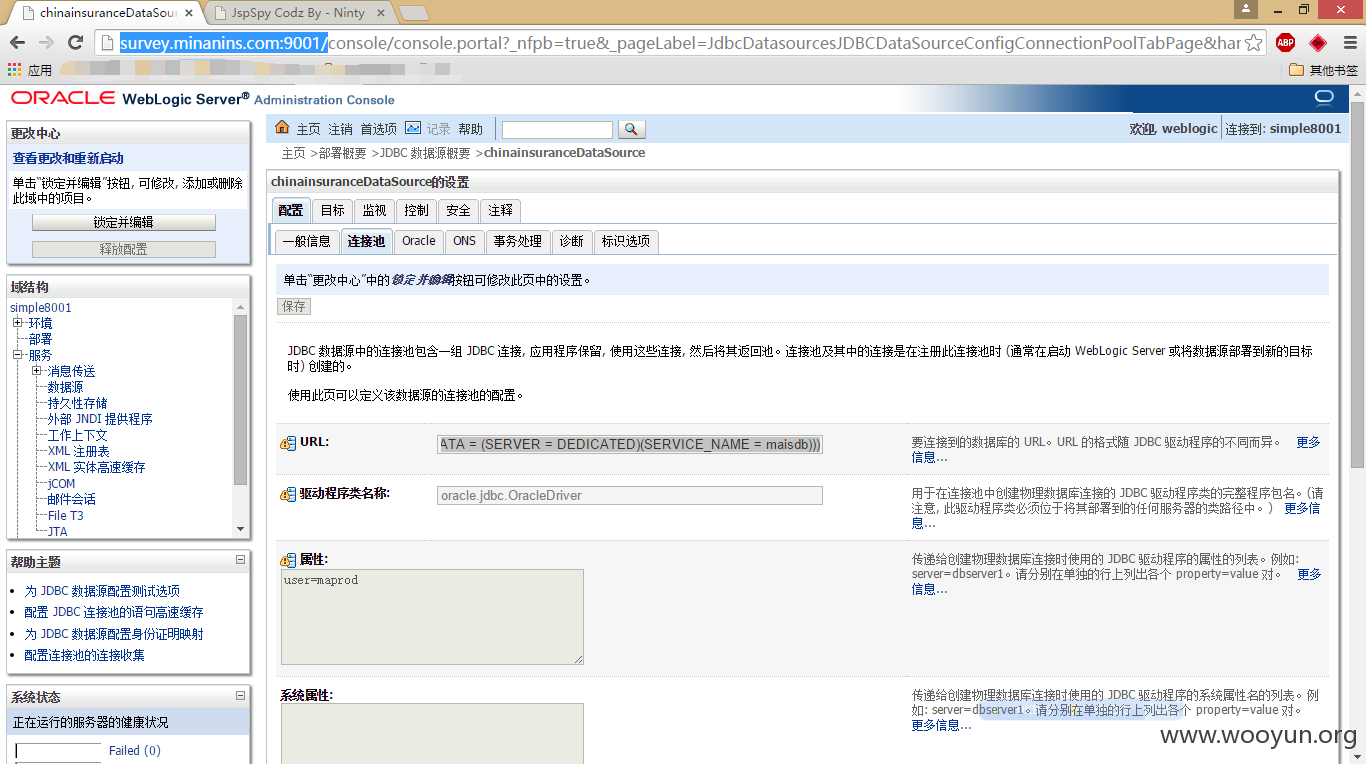The width and height of the screenshot is (1366, 764).
Task: Click the magnifier search button
Action: click(632, 129)
